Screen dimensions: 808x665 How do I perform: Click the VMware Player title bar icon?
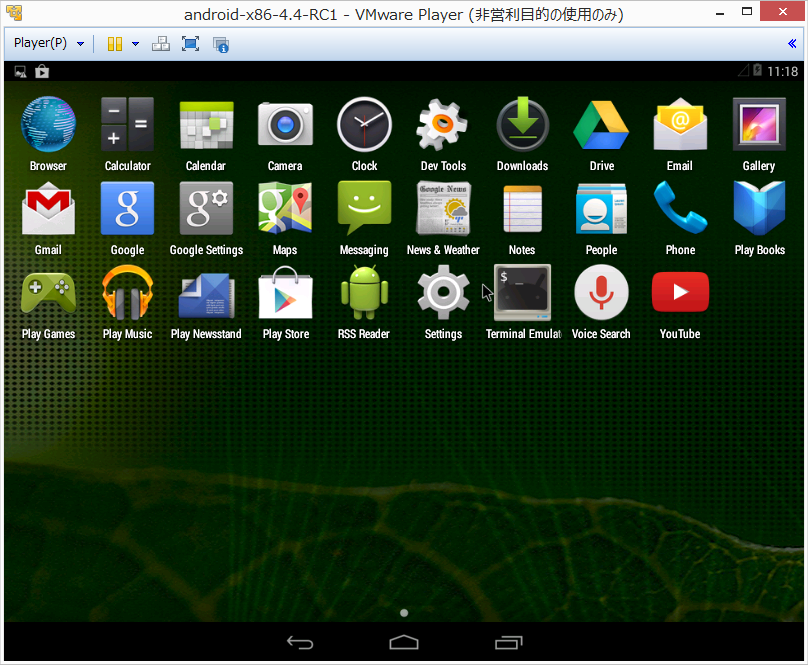[x=14, y=12]
